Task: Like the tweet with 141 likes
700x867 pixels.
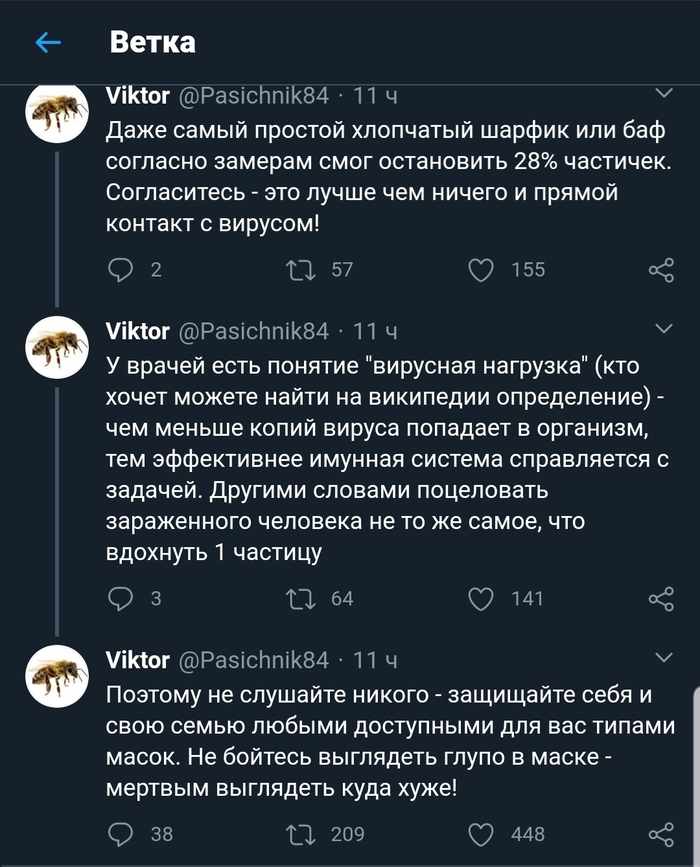Action: click(482, 598)
